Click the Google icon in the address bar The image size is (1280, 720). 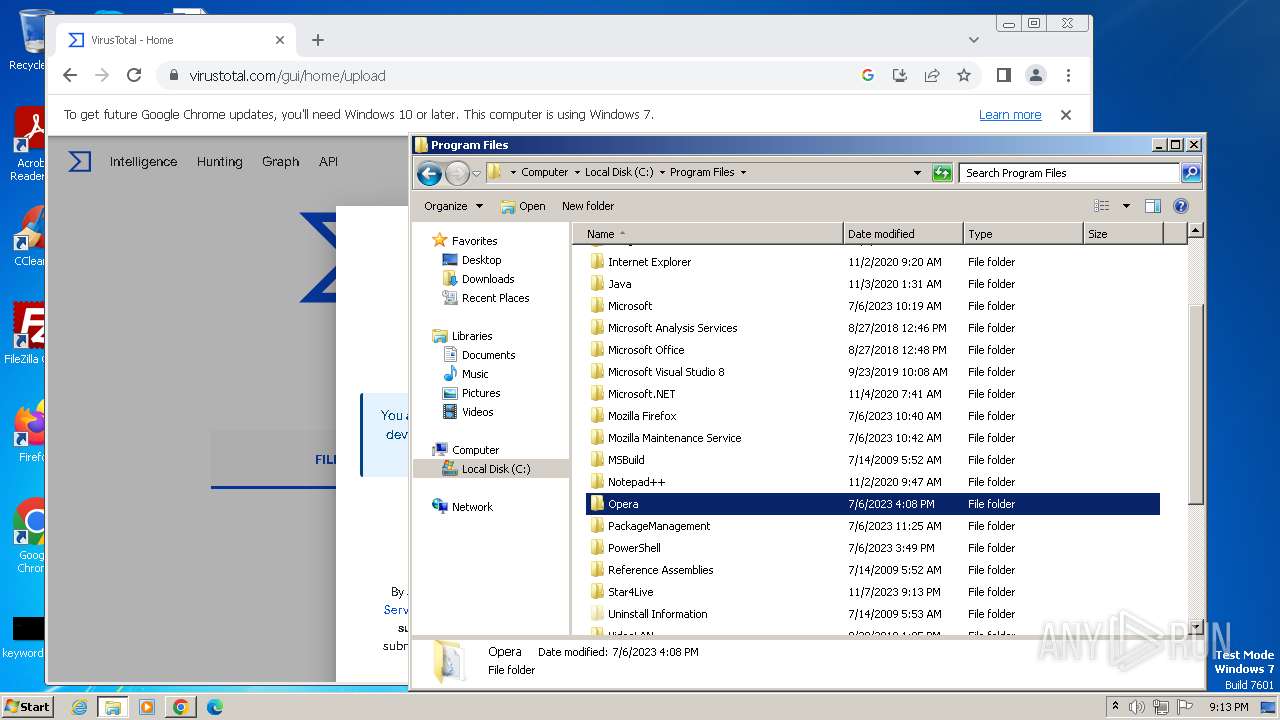[868, 75]
